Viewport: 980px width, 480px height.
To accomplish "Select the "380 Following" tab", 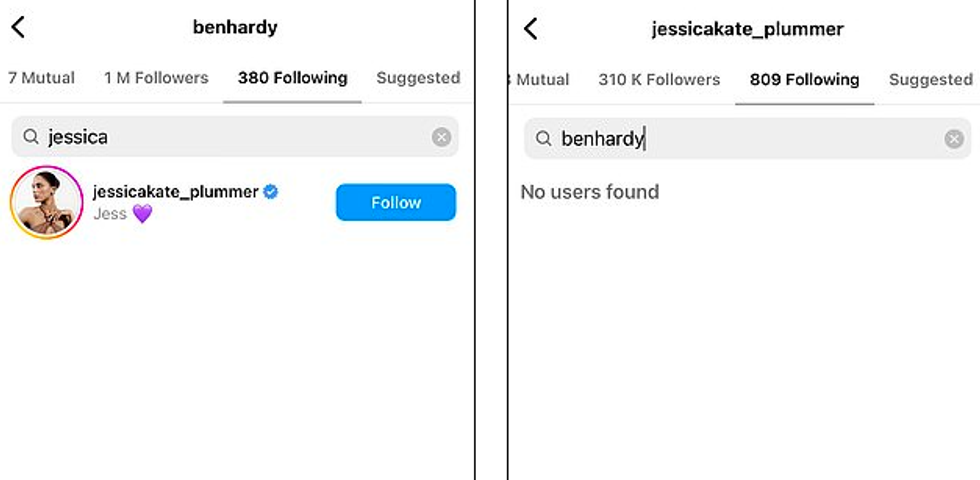I will (292, 78).
